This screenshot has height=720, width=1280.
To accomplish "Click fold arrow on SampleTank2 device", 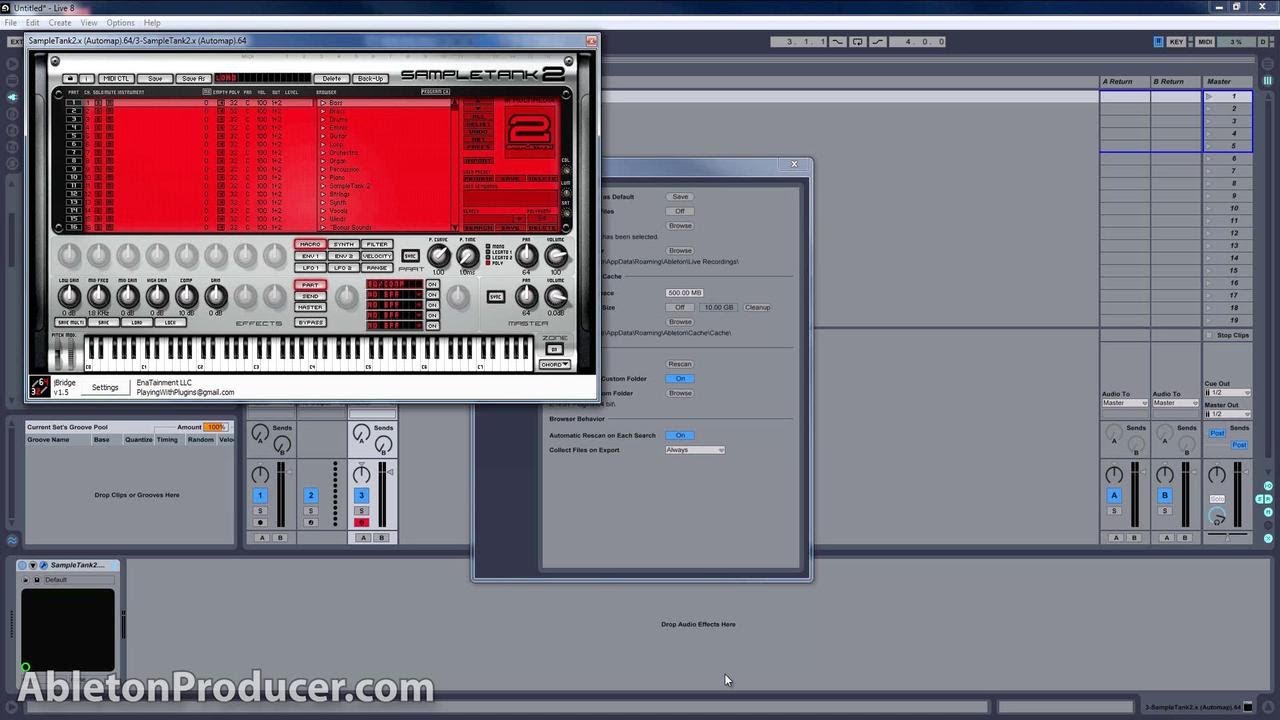I will click(x=33, y=565).
